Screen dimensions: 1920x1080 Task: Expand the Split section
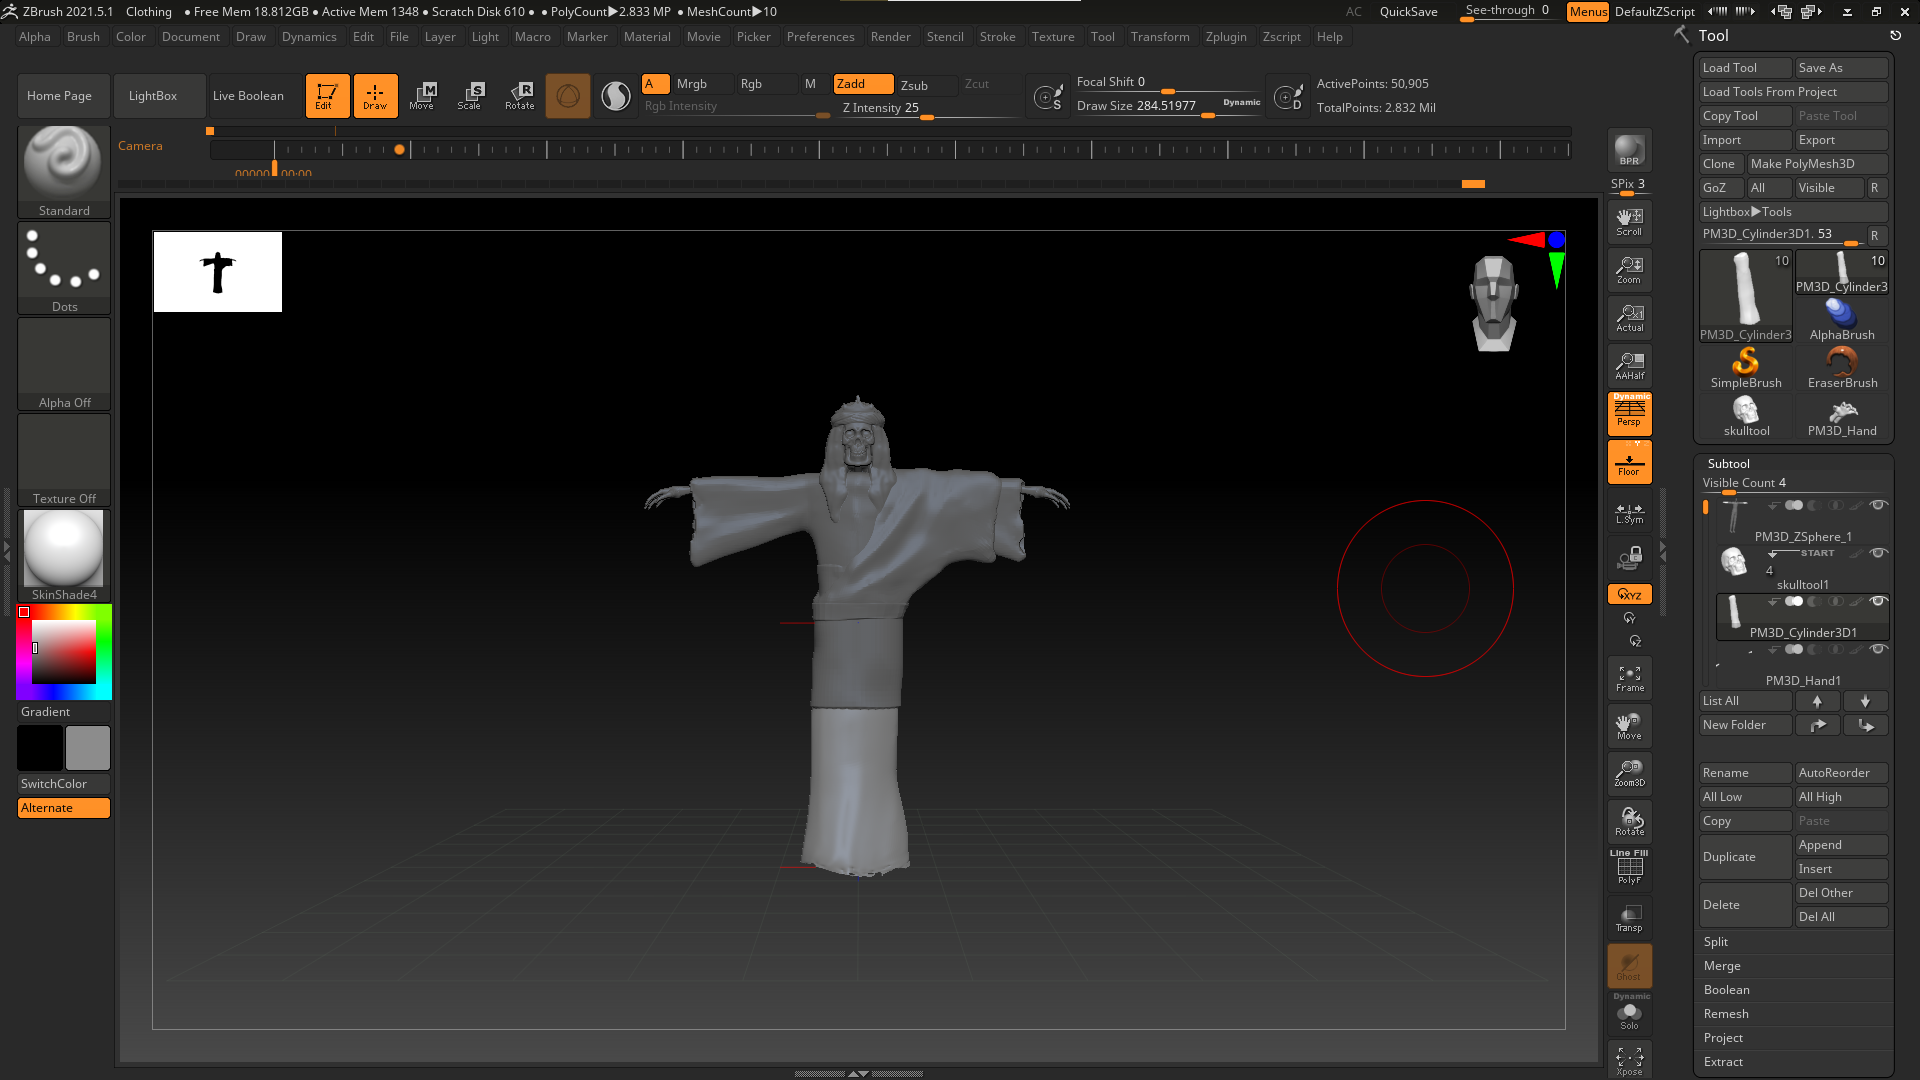[1716, 942]
